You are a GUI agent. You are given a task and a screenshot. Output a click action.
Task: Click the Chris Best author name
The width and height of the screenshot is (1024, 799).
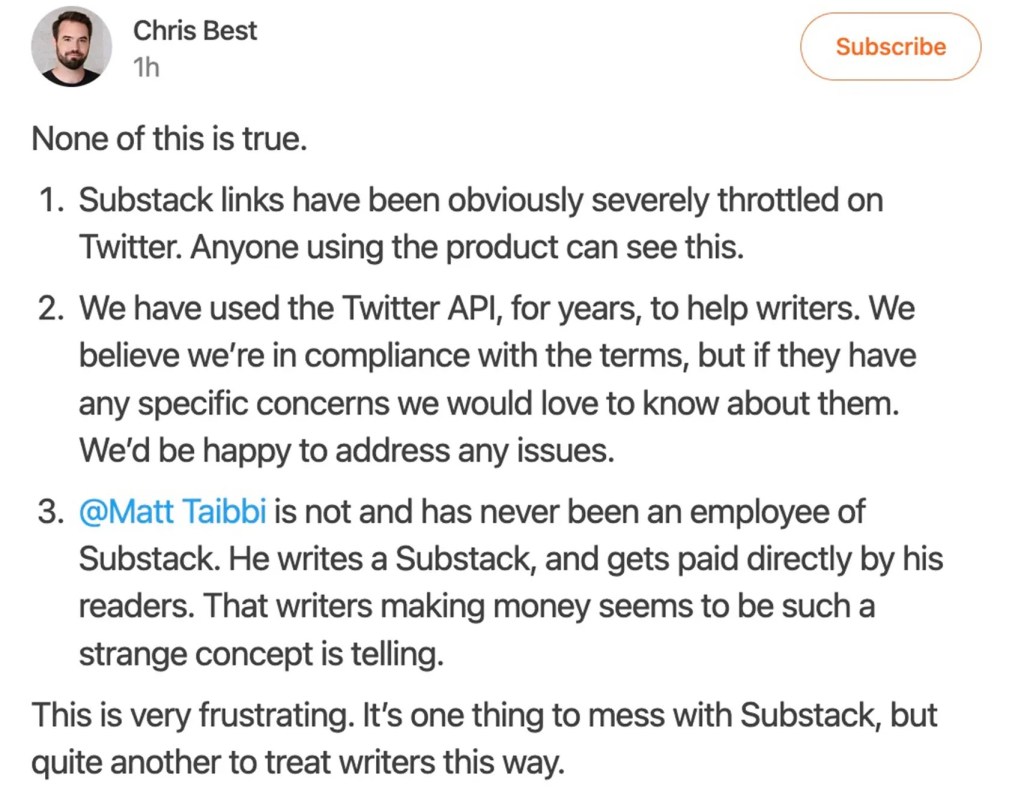pyautogui.click(x=195, y=31)
